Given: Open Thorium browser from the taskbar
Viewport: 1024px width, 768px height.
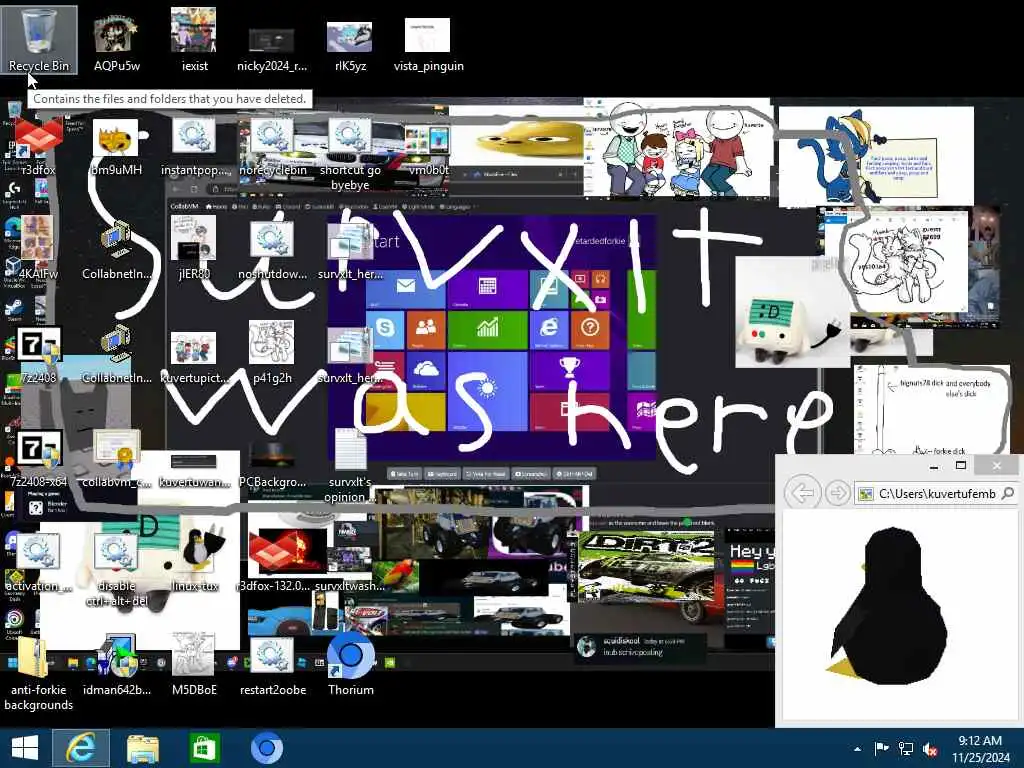Looking at the screenshot, I should [x=266, y=748].
